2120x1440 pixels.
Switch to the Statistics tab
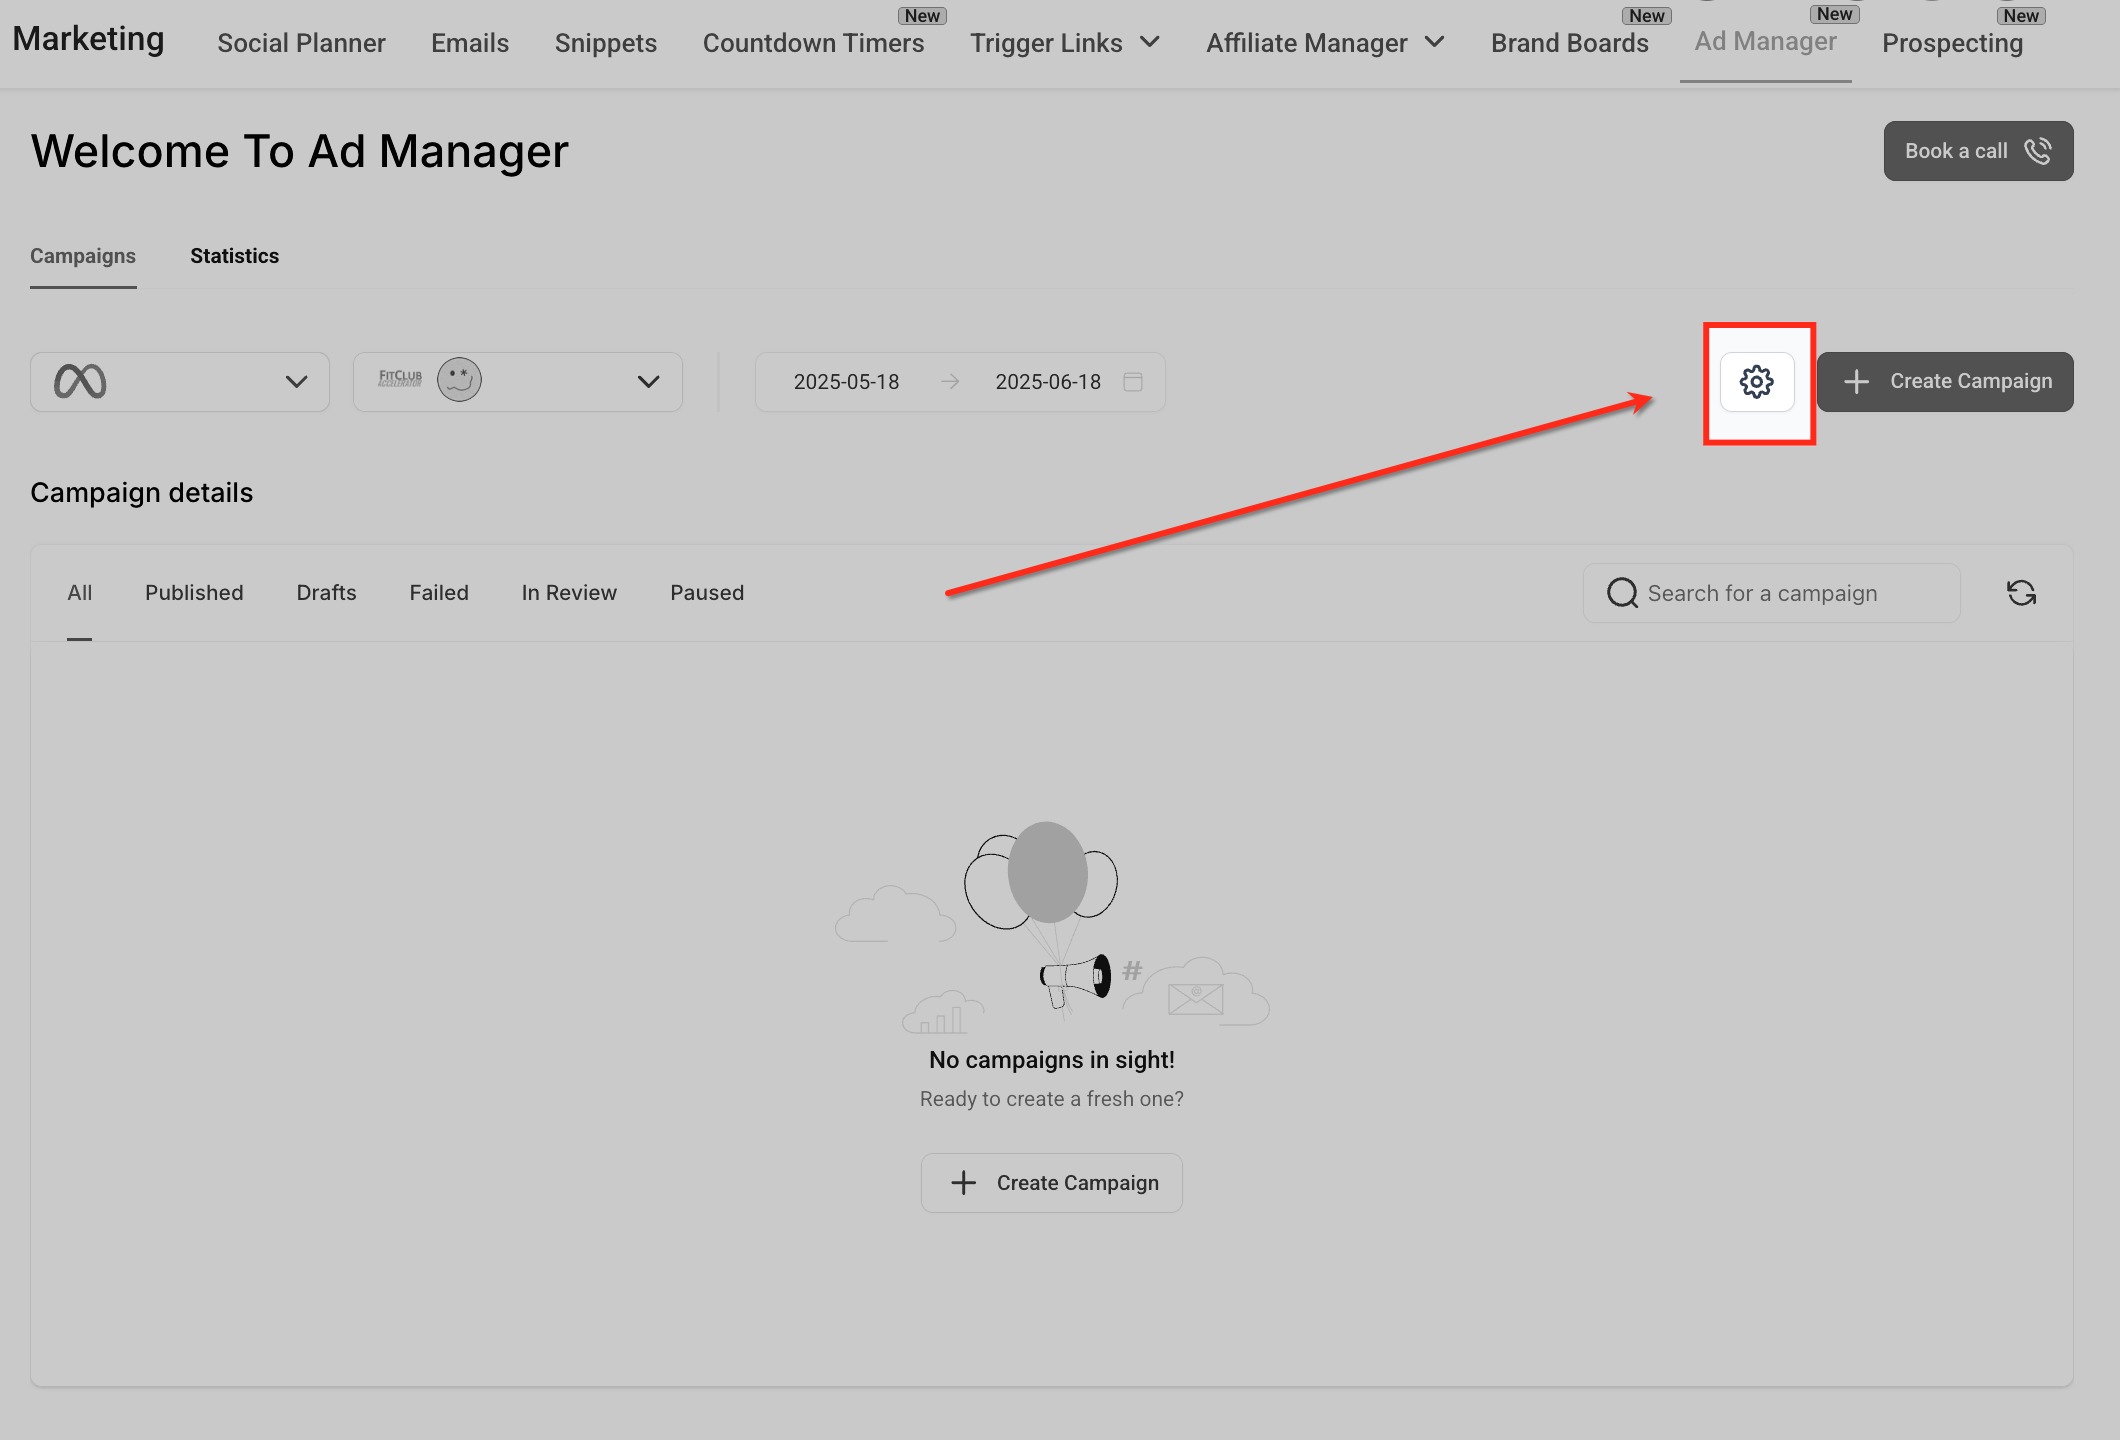pos(234,256)
